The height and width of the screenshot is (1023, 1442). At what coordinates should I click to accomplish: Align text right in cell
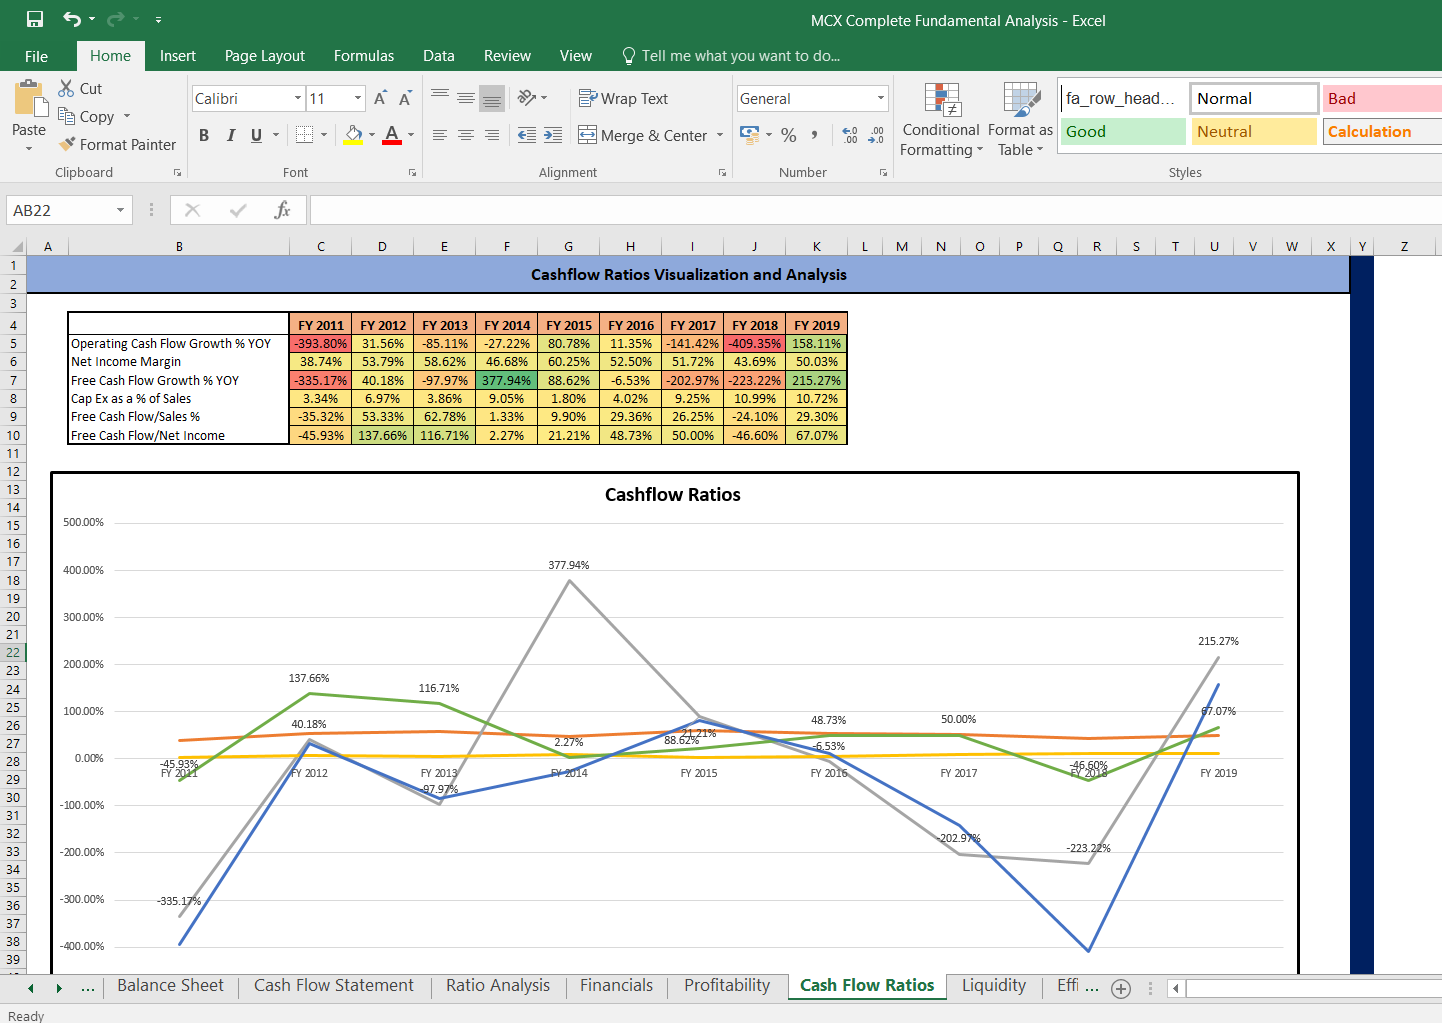coord(492,135)
